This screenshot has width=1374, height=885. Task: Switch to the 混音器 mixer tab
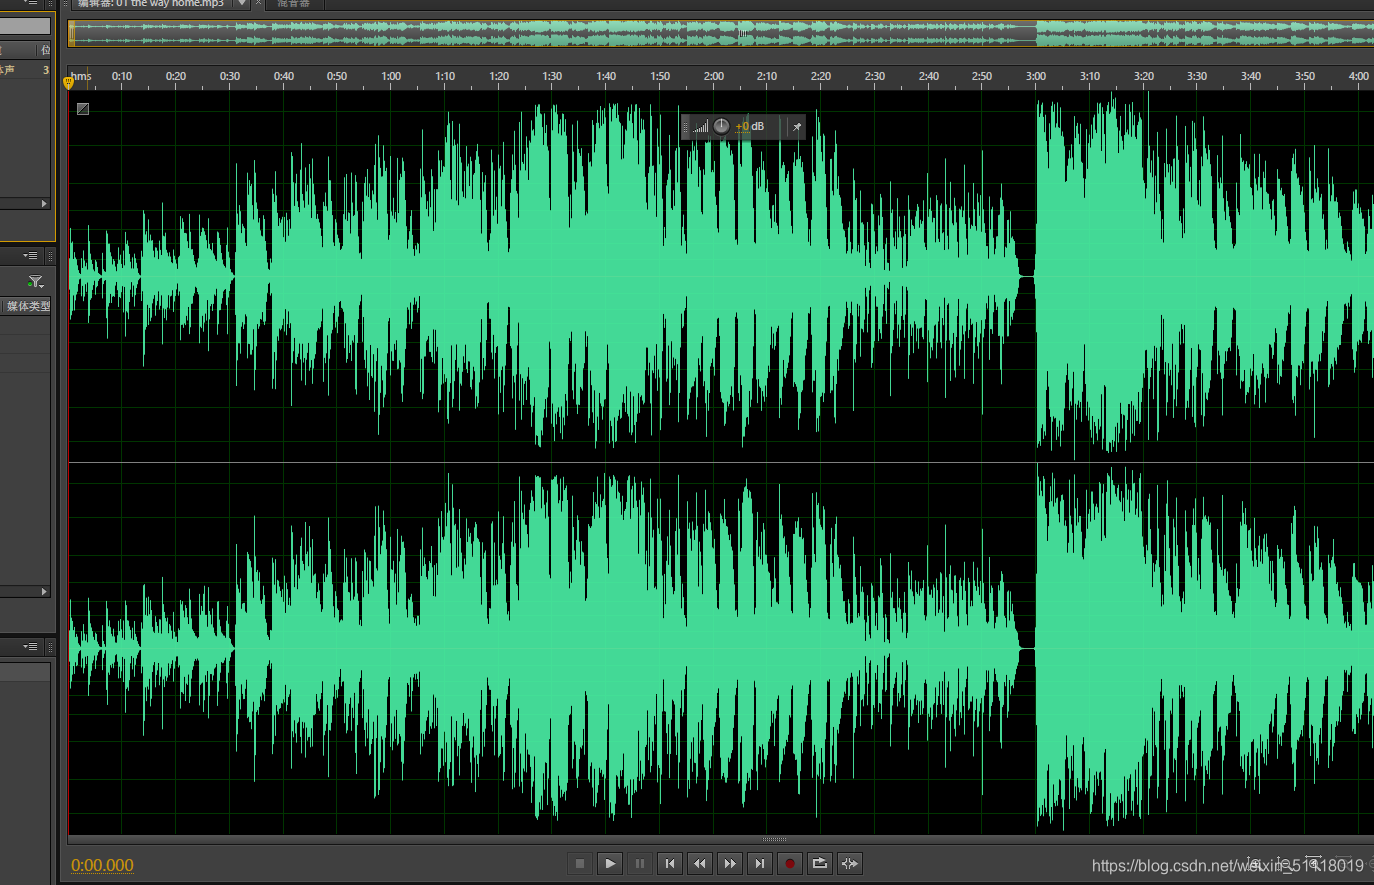click(293, 3)
